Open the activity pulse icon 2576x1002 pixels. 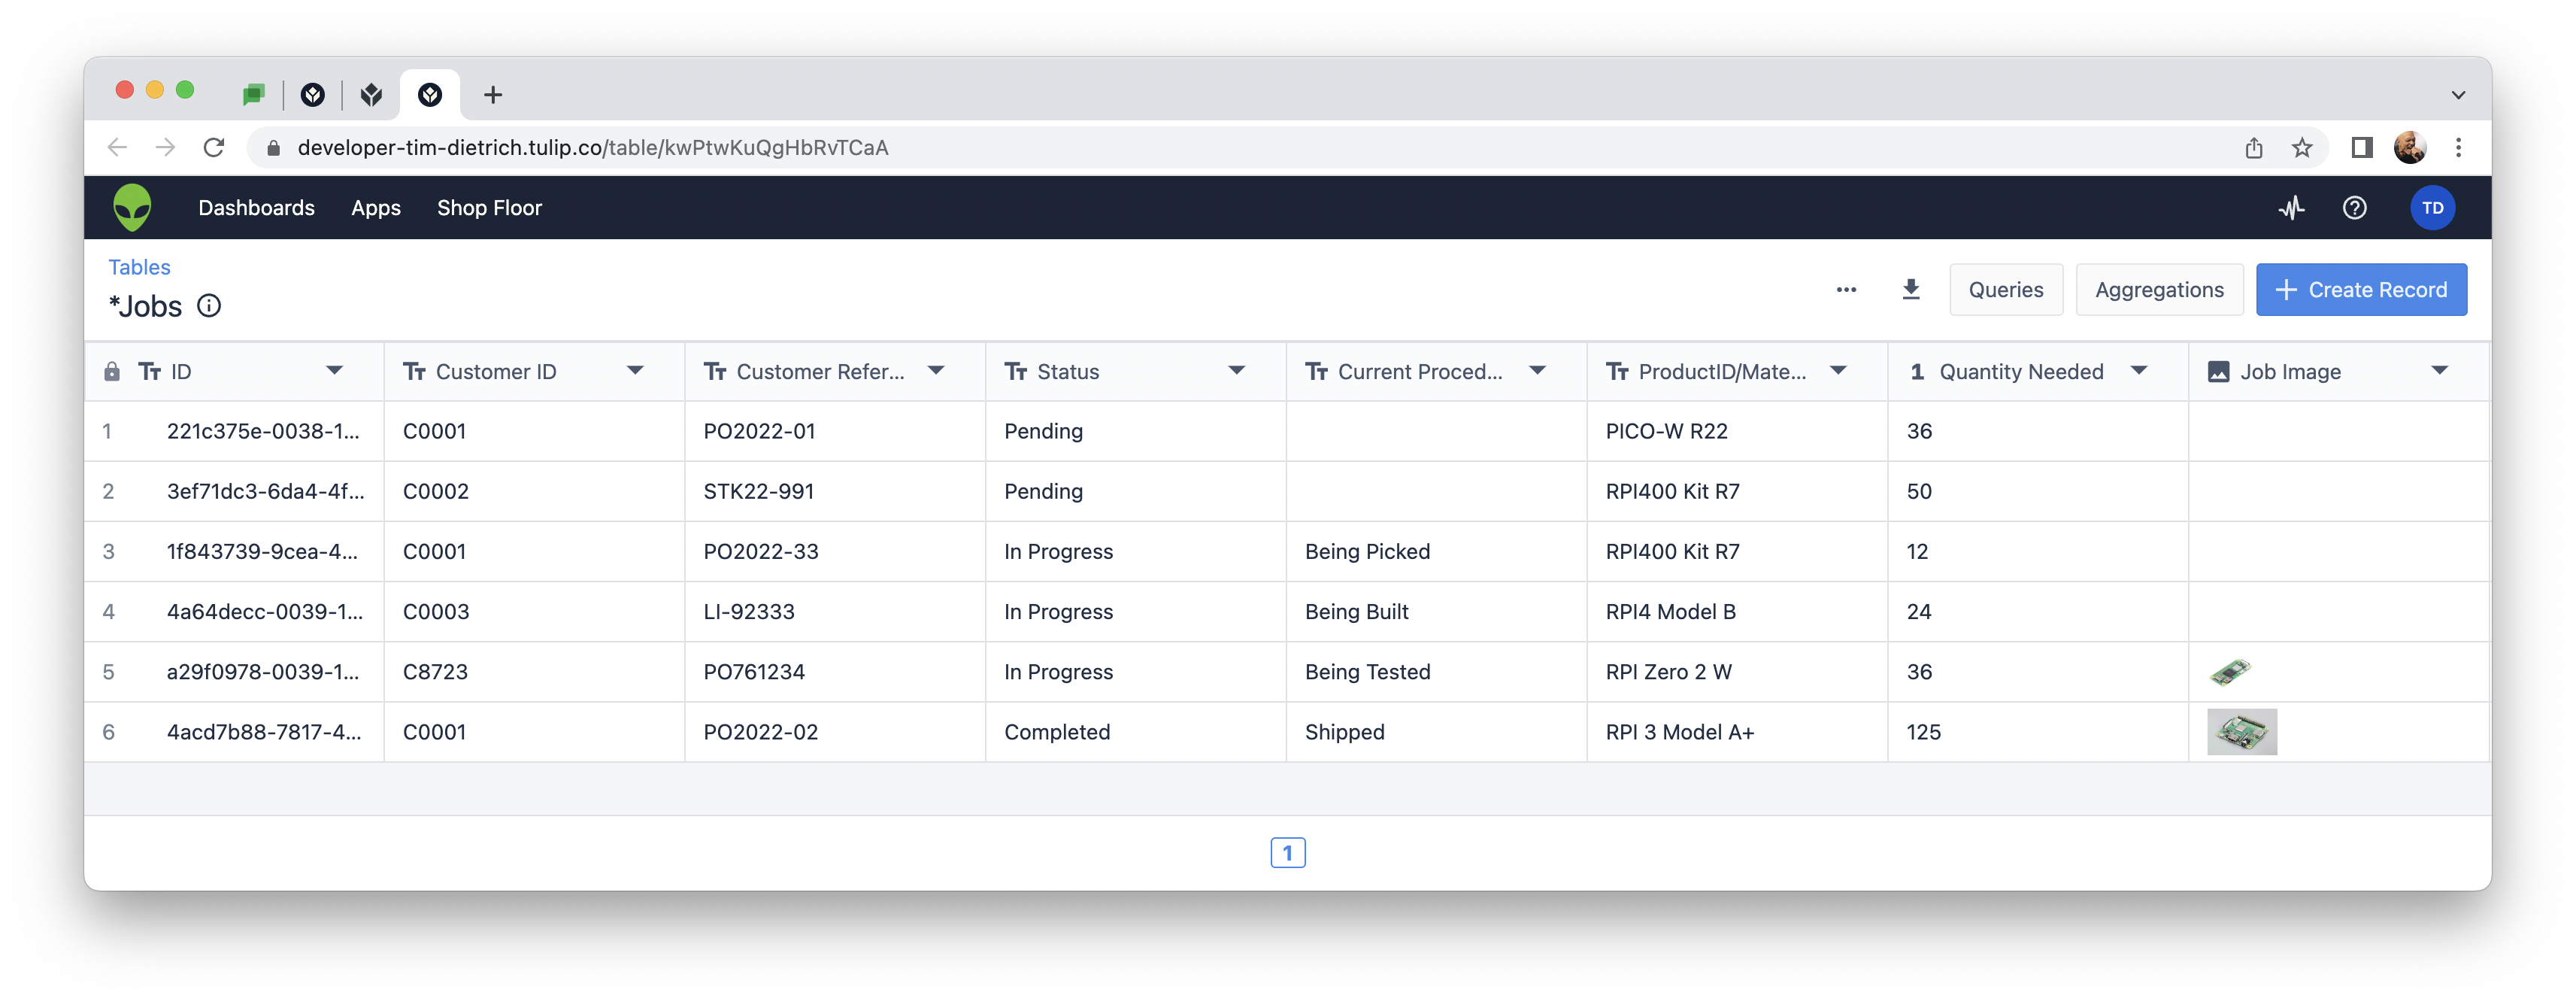[x=2291, y=208]
